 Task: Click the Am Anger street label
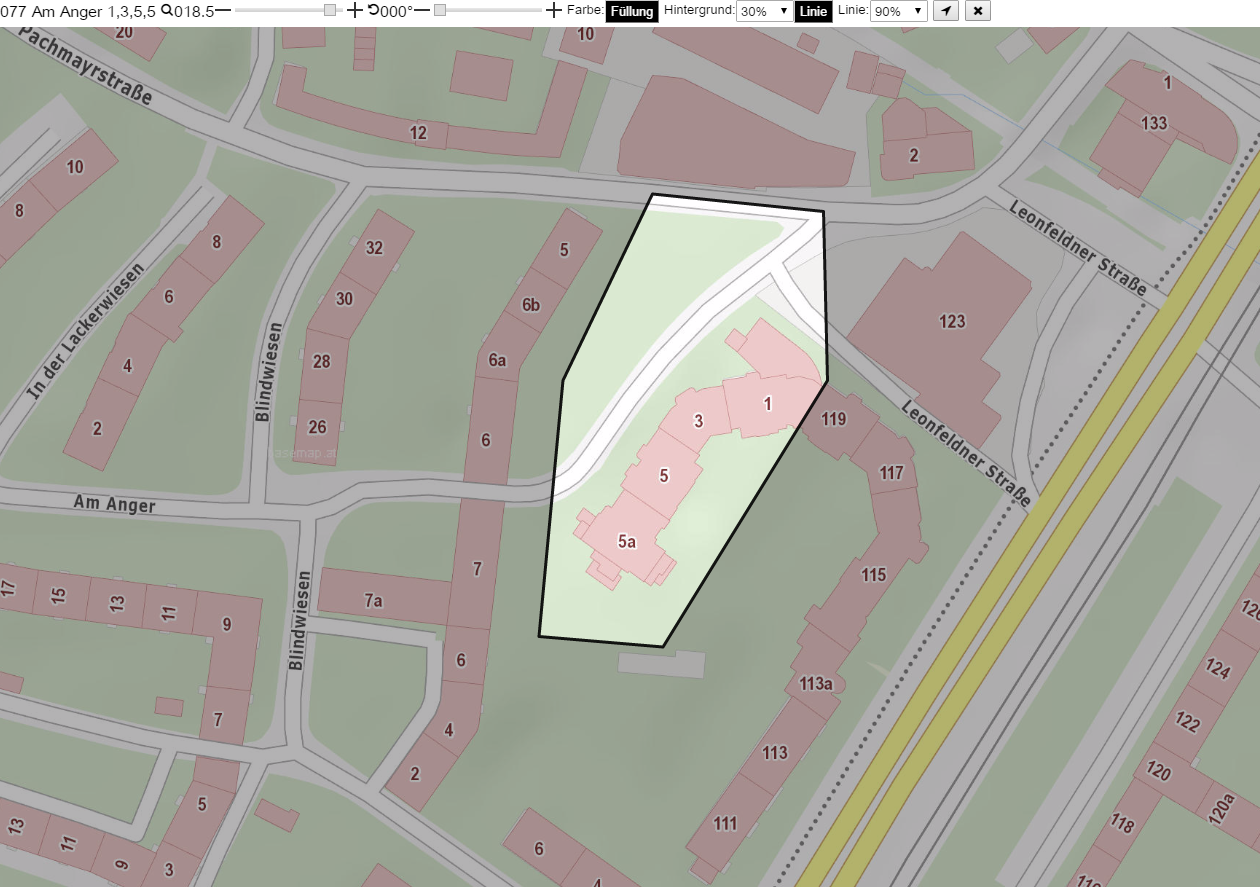114,504
